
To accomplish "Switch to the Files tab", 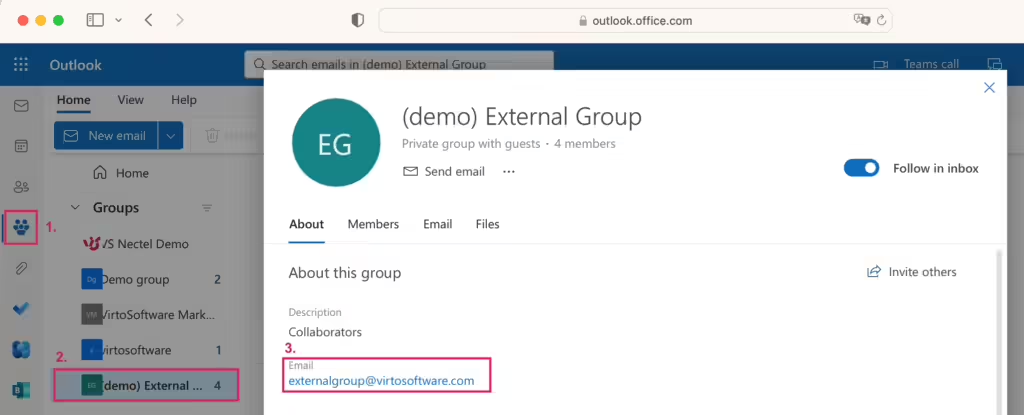I will 487,224.
